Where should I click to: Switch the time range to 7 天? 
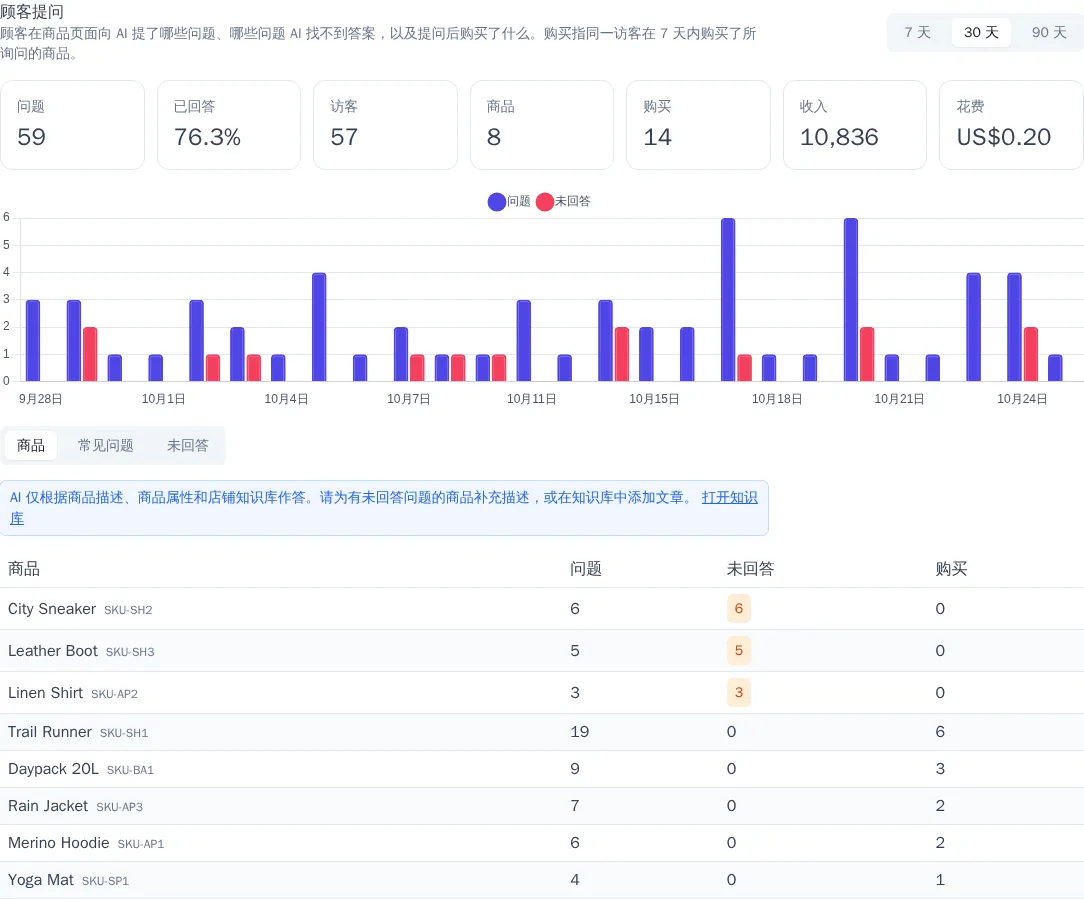pos(917,33)
